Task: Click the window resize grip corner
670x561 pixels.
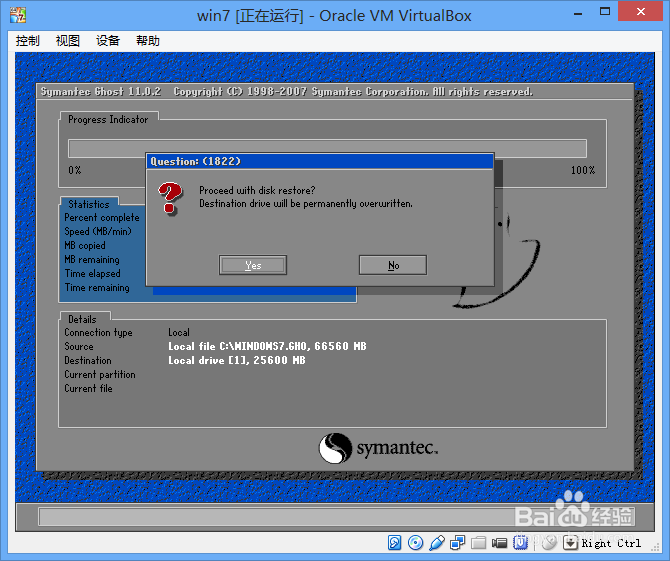Action: tap(655, 546)
